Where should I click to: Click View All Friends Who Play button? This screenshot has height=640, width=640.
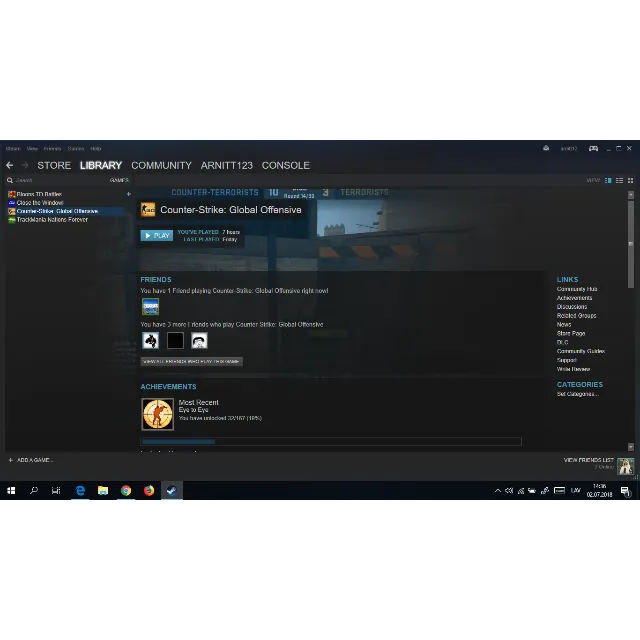191,361
